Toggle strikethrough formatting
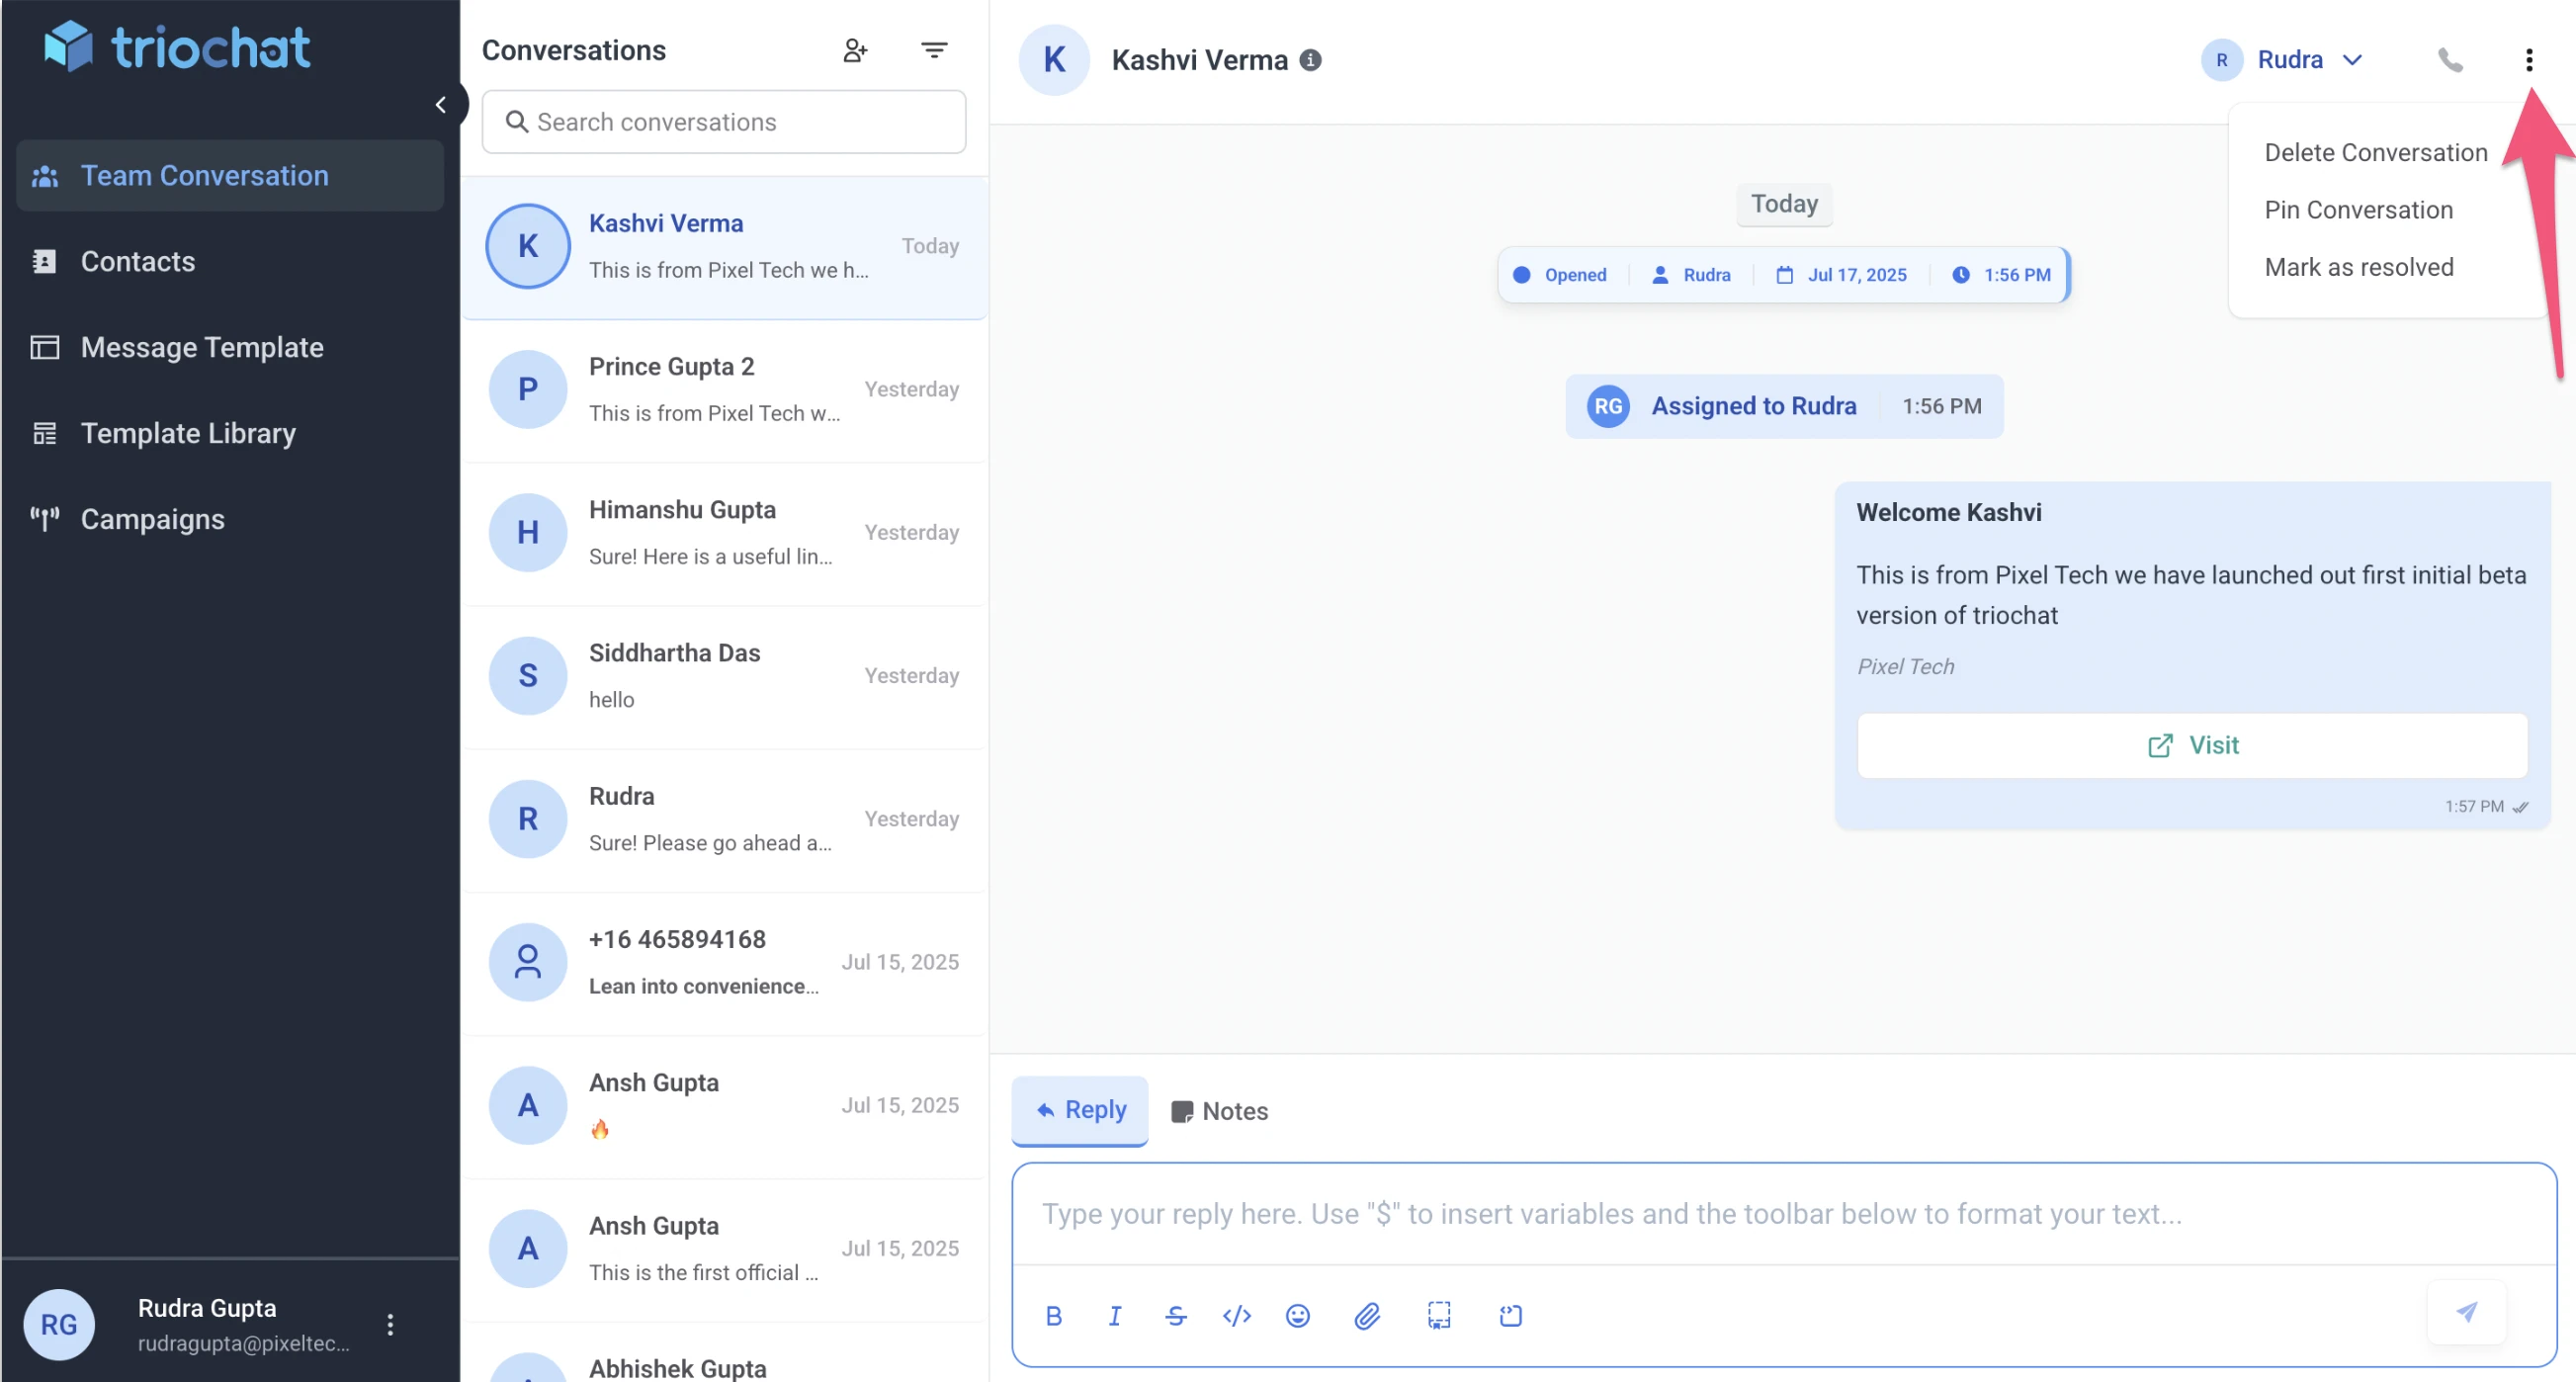Image resolution: width=2576 pixels, height=1382 pixels. pyautogui.click(x=1175, y=1315)
